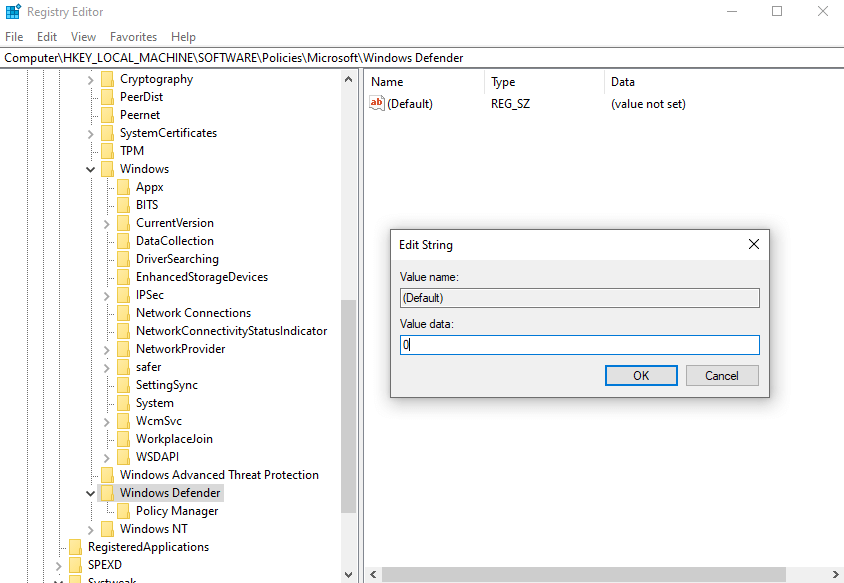The image size is (844, 583).
Task: Click the Cancel button in Edit String dialog
Action: (722, 375)
